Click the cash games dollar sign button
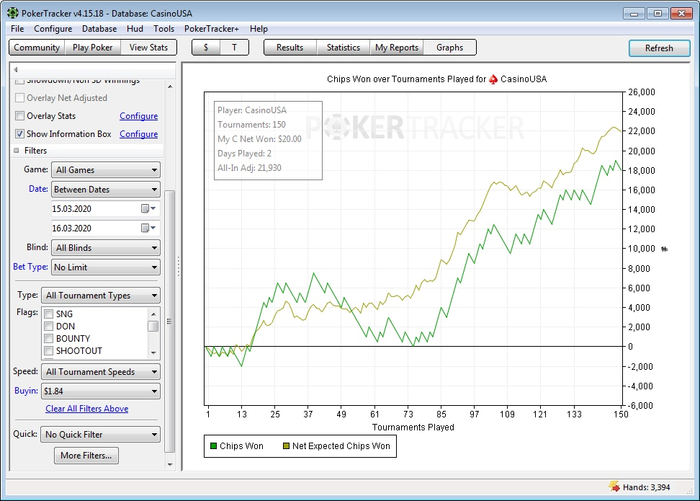Screen dimensions: 700x501 coord(205,47)
